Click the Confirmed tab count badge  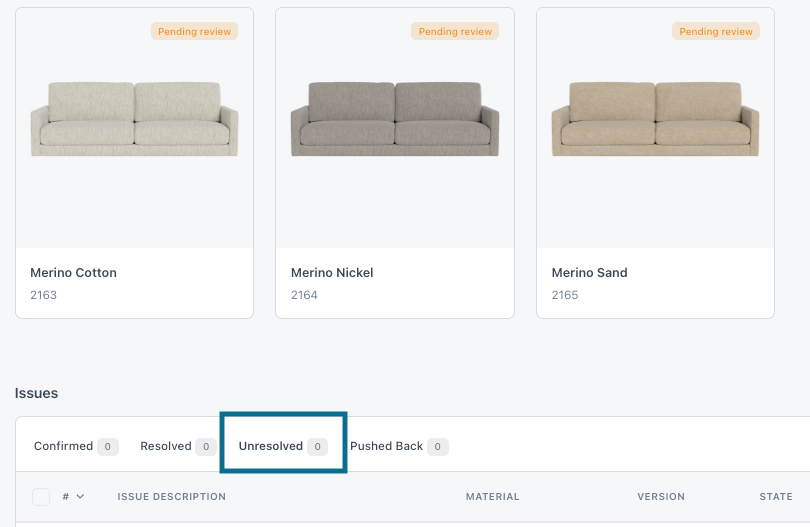click(x=108, y=447)
